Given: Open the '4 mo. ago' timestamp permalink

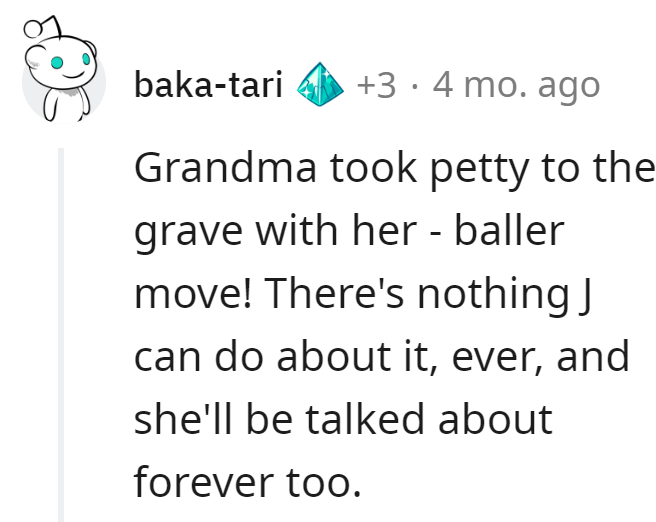Looking at the screenshot, I should tap(516, 86).
